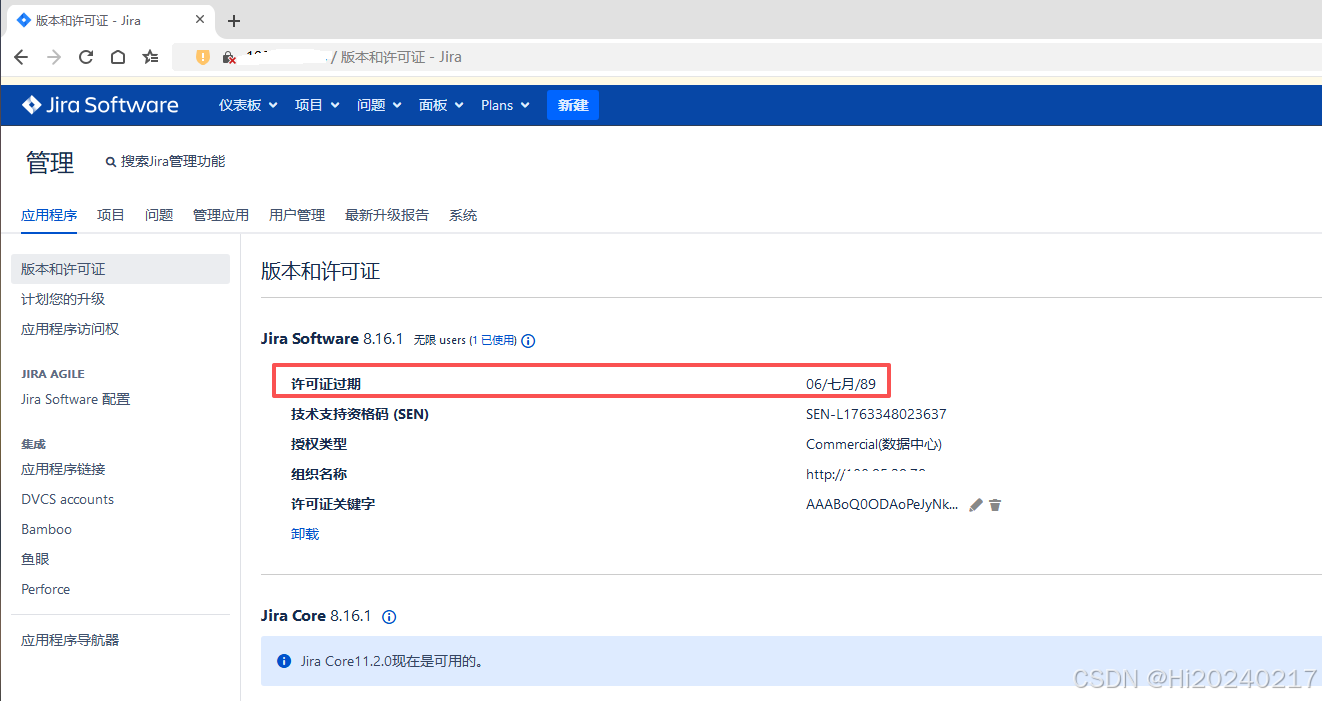Select the 用户管理 admin tab
Viewport: 1322px width, 701px height.
coord(297,215)
